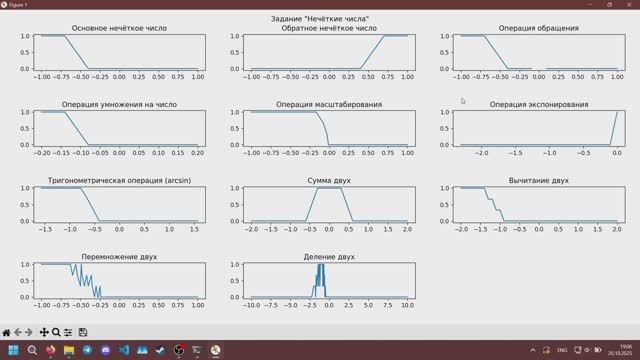Select the matplotlib figure taskbar icon

(x=216, y=350)
